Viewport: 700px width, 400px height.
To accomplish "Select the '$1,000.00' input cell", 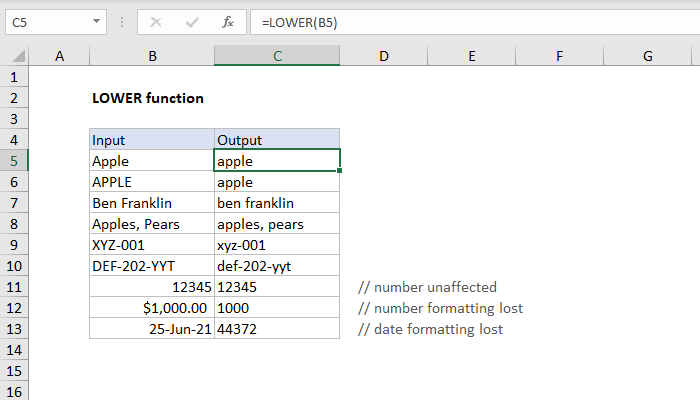I will click(152, 308).
